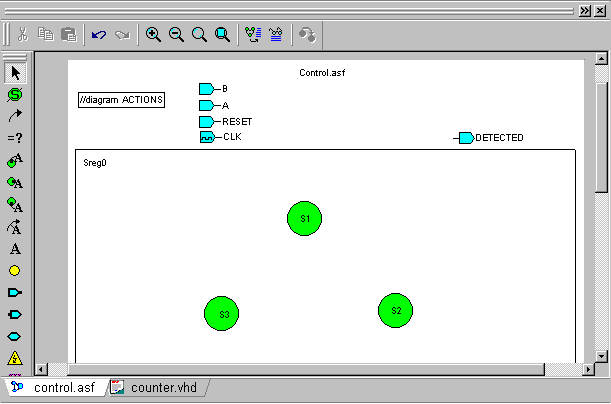611x404 pixels.
Task: Select the //diagram ACTIONS text box
Action: click(122, 100)
